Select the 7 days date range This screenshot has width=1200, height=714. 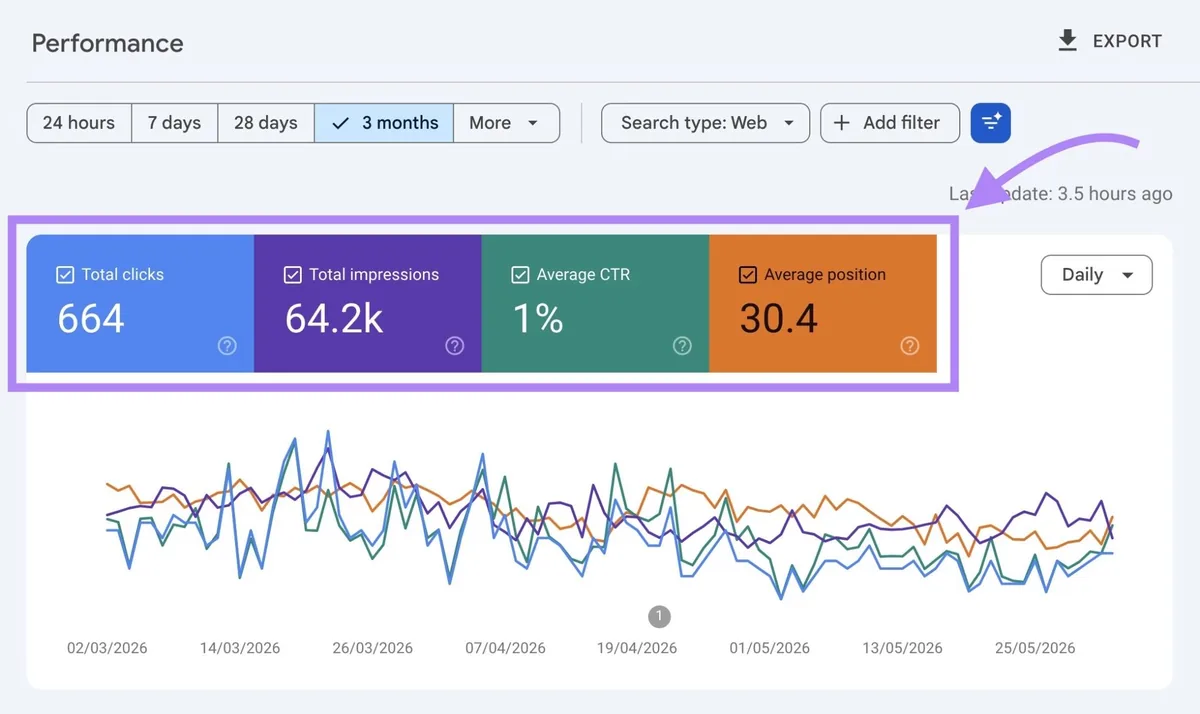click(x=174, y=123)
